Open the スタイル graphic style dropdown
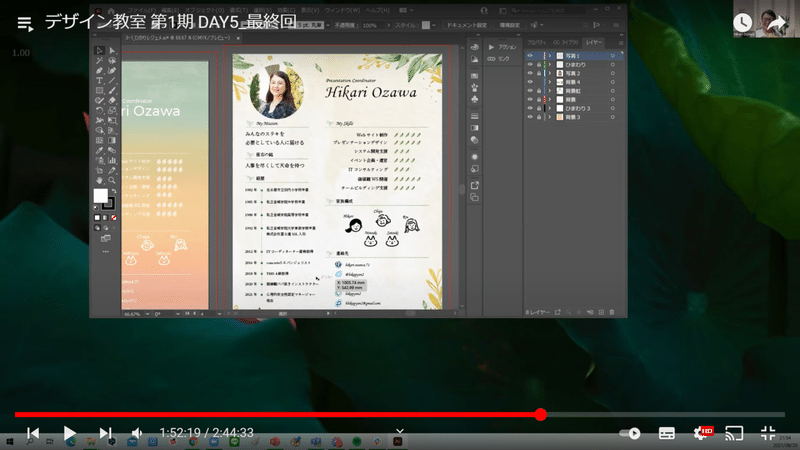The width and height of the screenshot is (800, 450). pos(434,25)
